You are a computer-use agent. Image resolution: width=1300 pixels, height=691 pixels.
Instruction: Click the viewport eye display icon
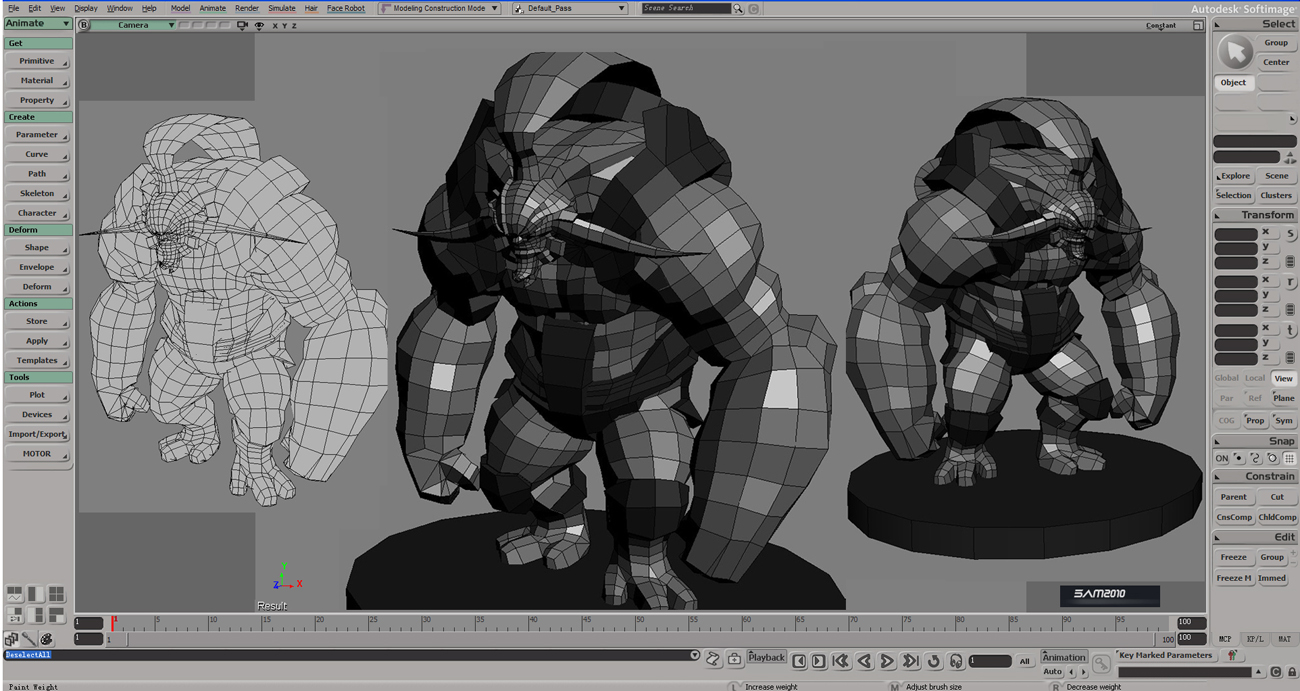[x=259, y=25]
